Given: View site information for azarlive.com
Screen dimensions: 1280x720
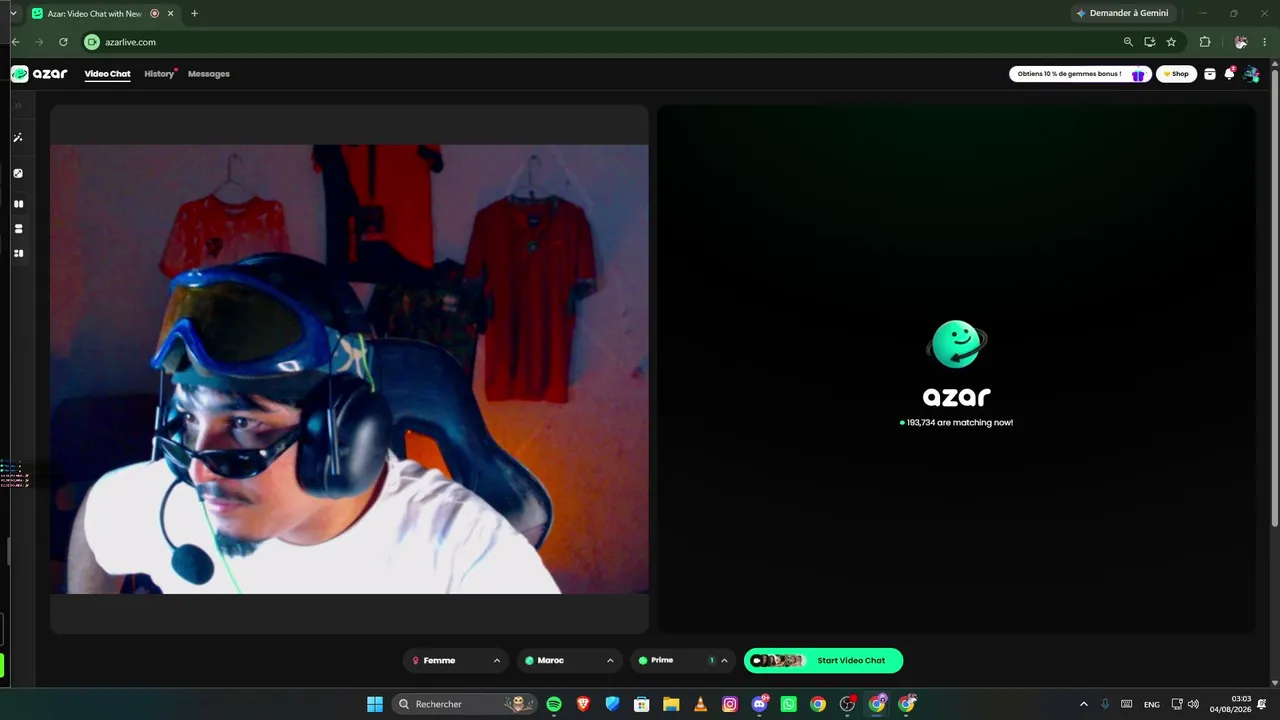Looking at the screenshot, I should 92,42.
